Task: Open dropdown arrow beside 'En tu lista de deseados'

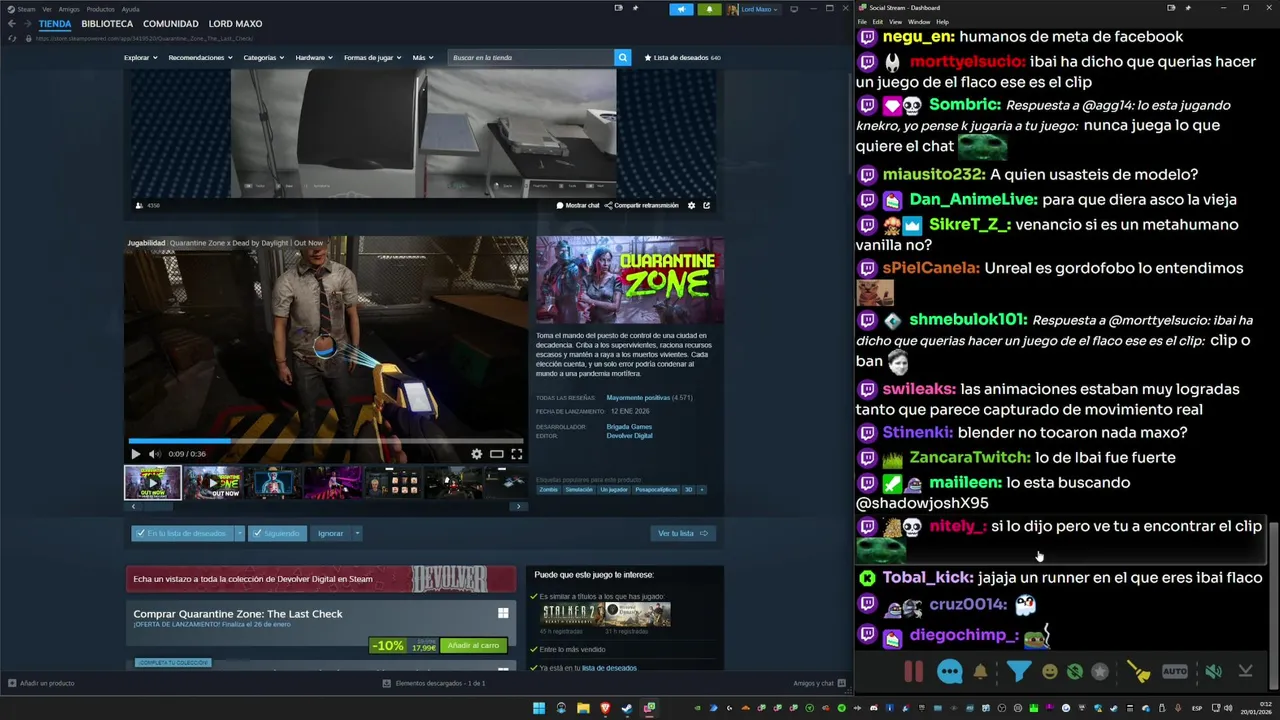Action: pyautogui.click(x=239, y=533)
